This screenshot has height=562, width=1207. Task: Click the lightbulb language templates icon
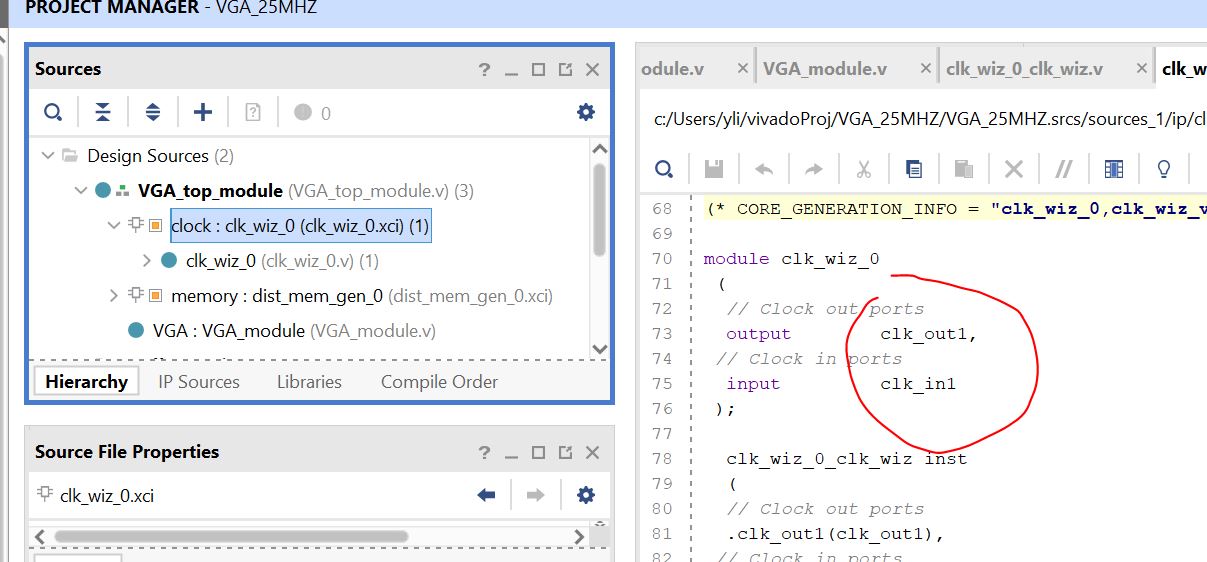pos(1164,169)
